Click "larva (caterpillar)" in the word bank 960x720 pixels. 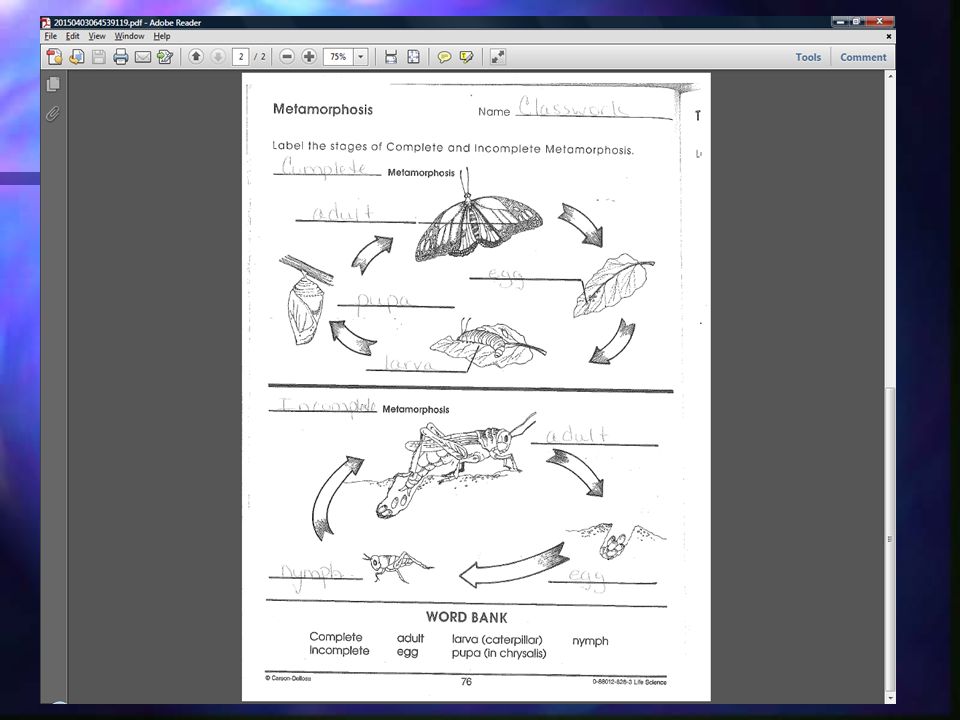click(x=497, y=639)
